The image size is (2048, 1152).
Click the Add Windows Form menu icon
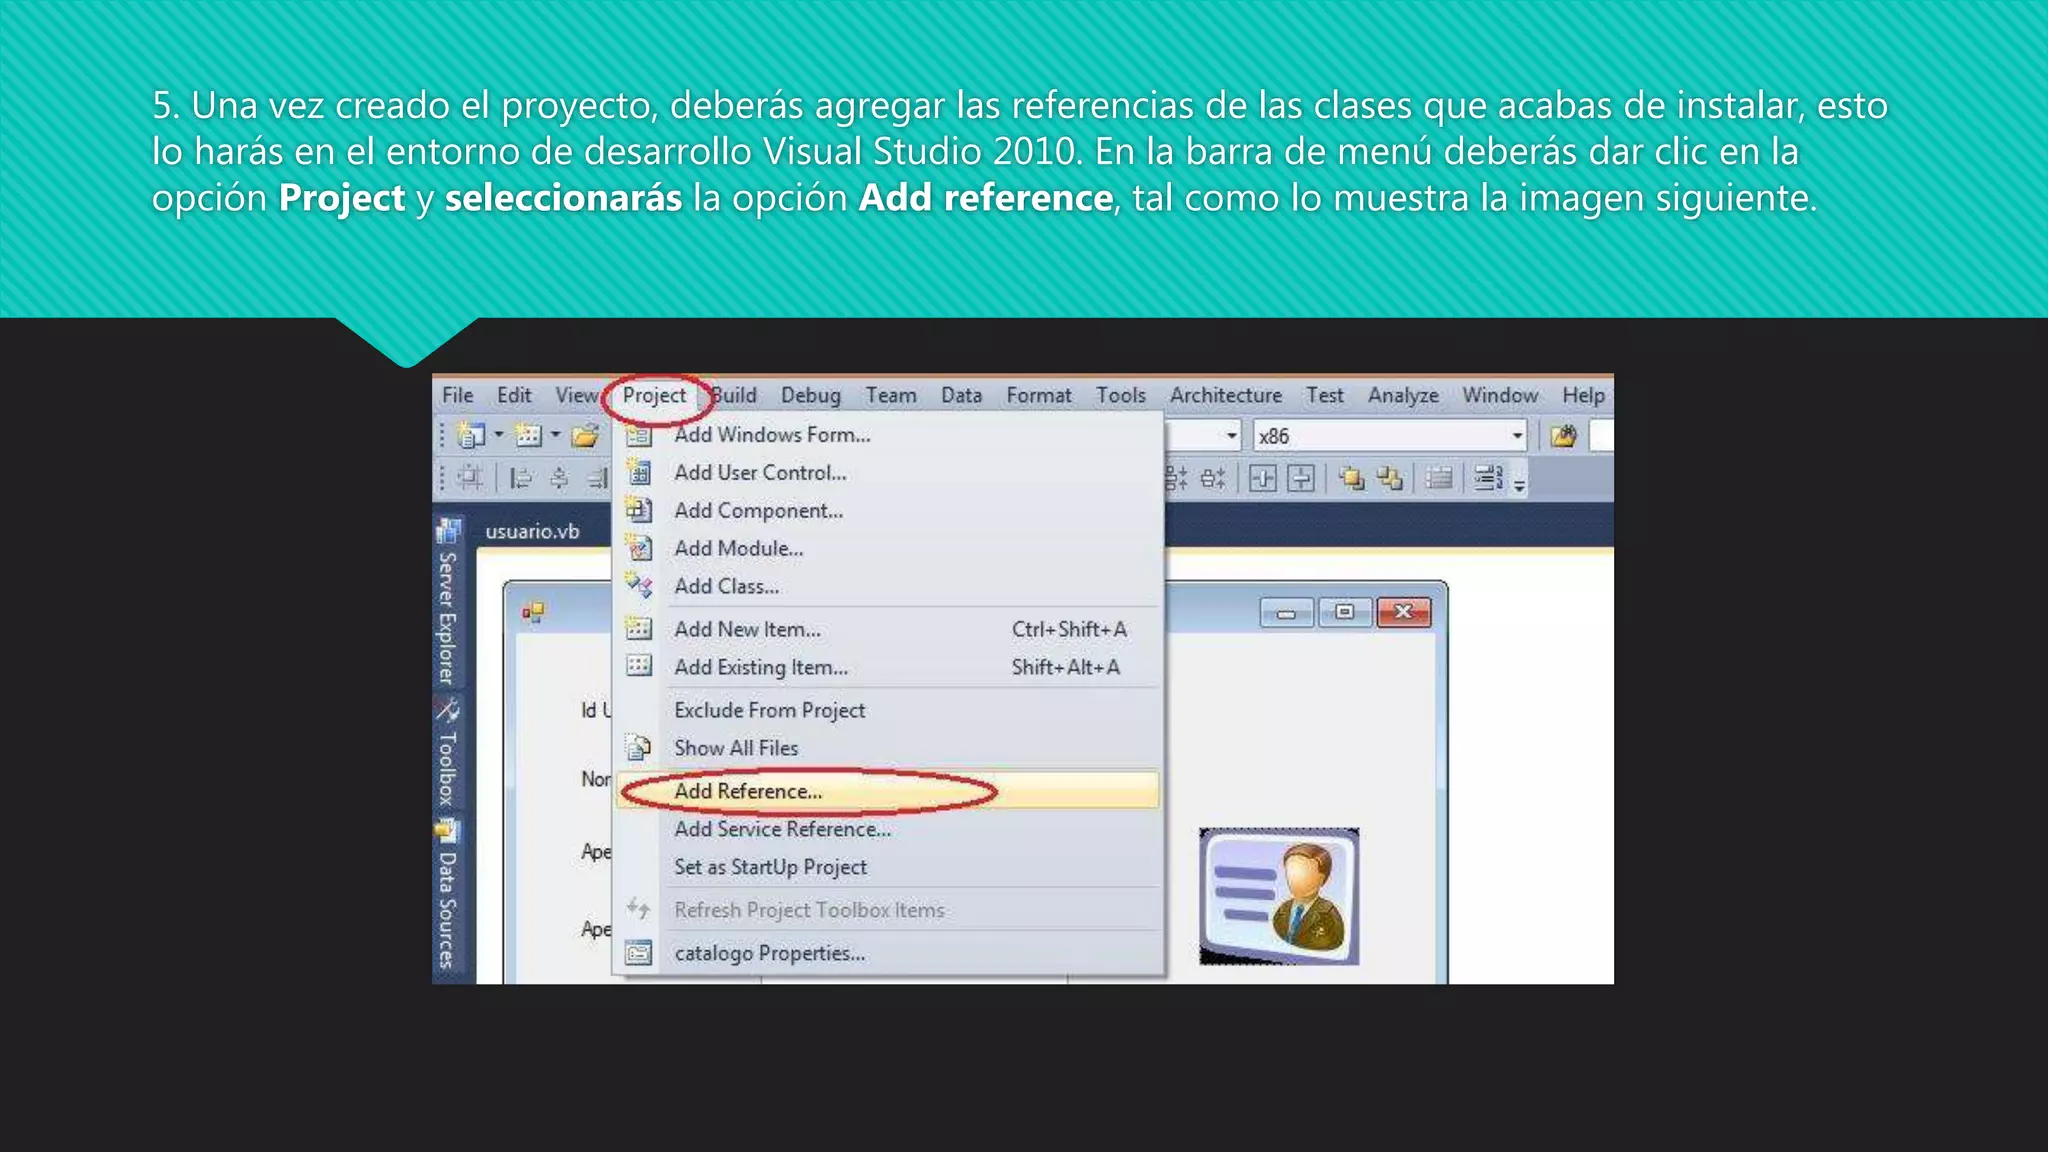click(639, 435)
